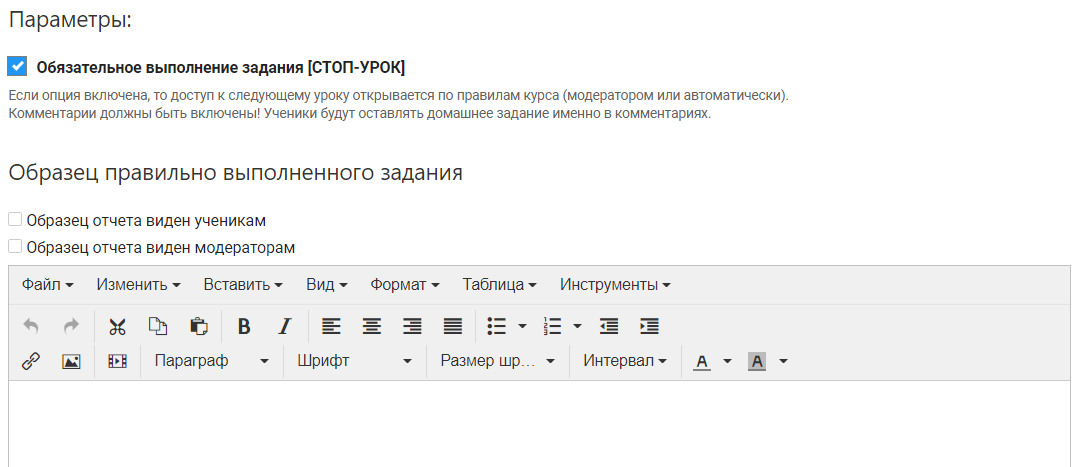Open the Файл menu
1077x467 pixels.
point(47,284)
